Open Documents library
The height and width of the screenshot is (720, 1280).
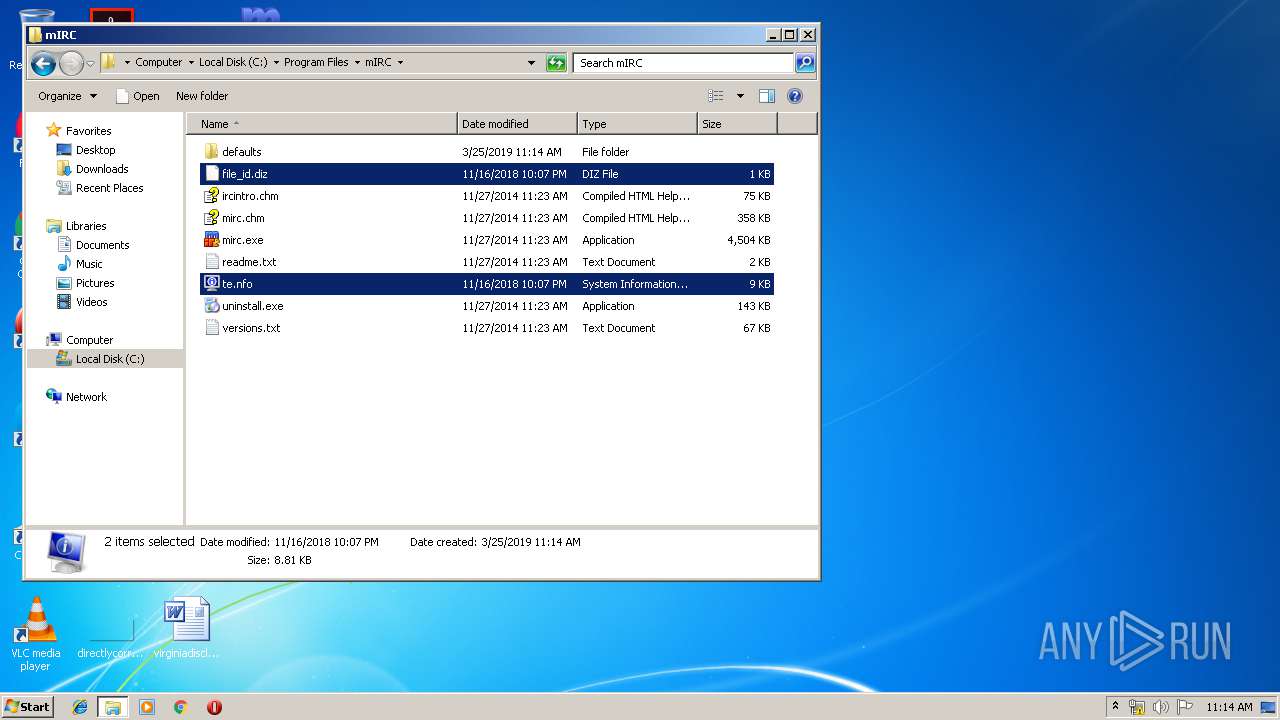tap(102, 245)
